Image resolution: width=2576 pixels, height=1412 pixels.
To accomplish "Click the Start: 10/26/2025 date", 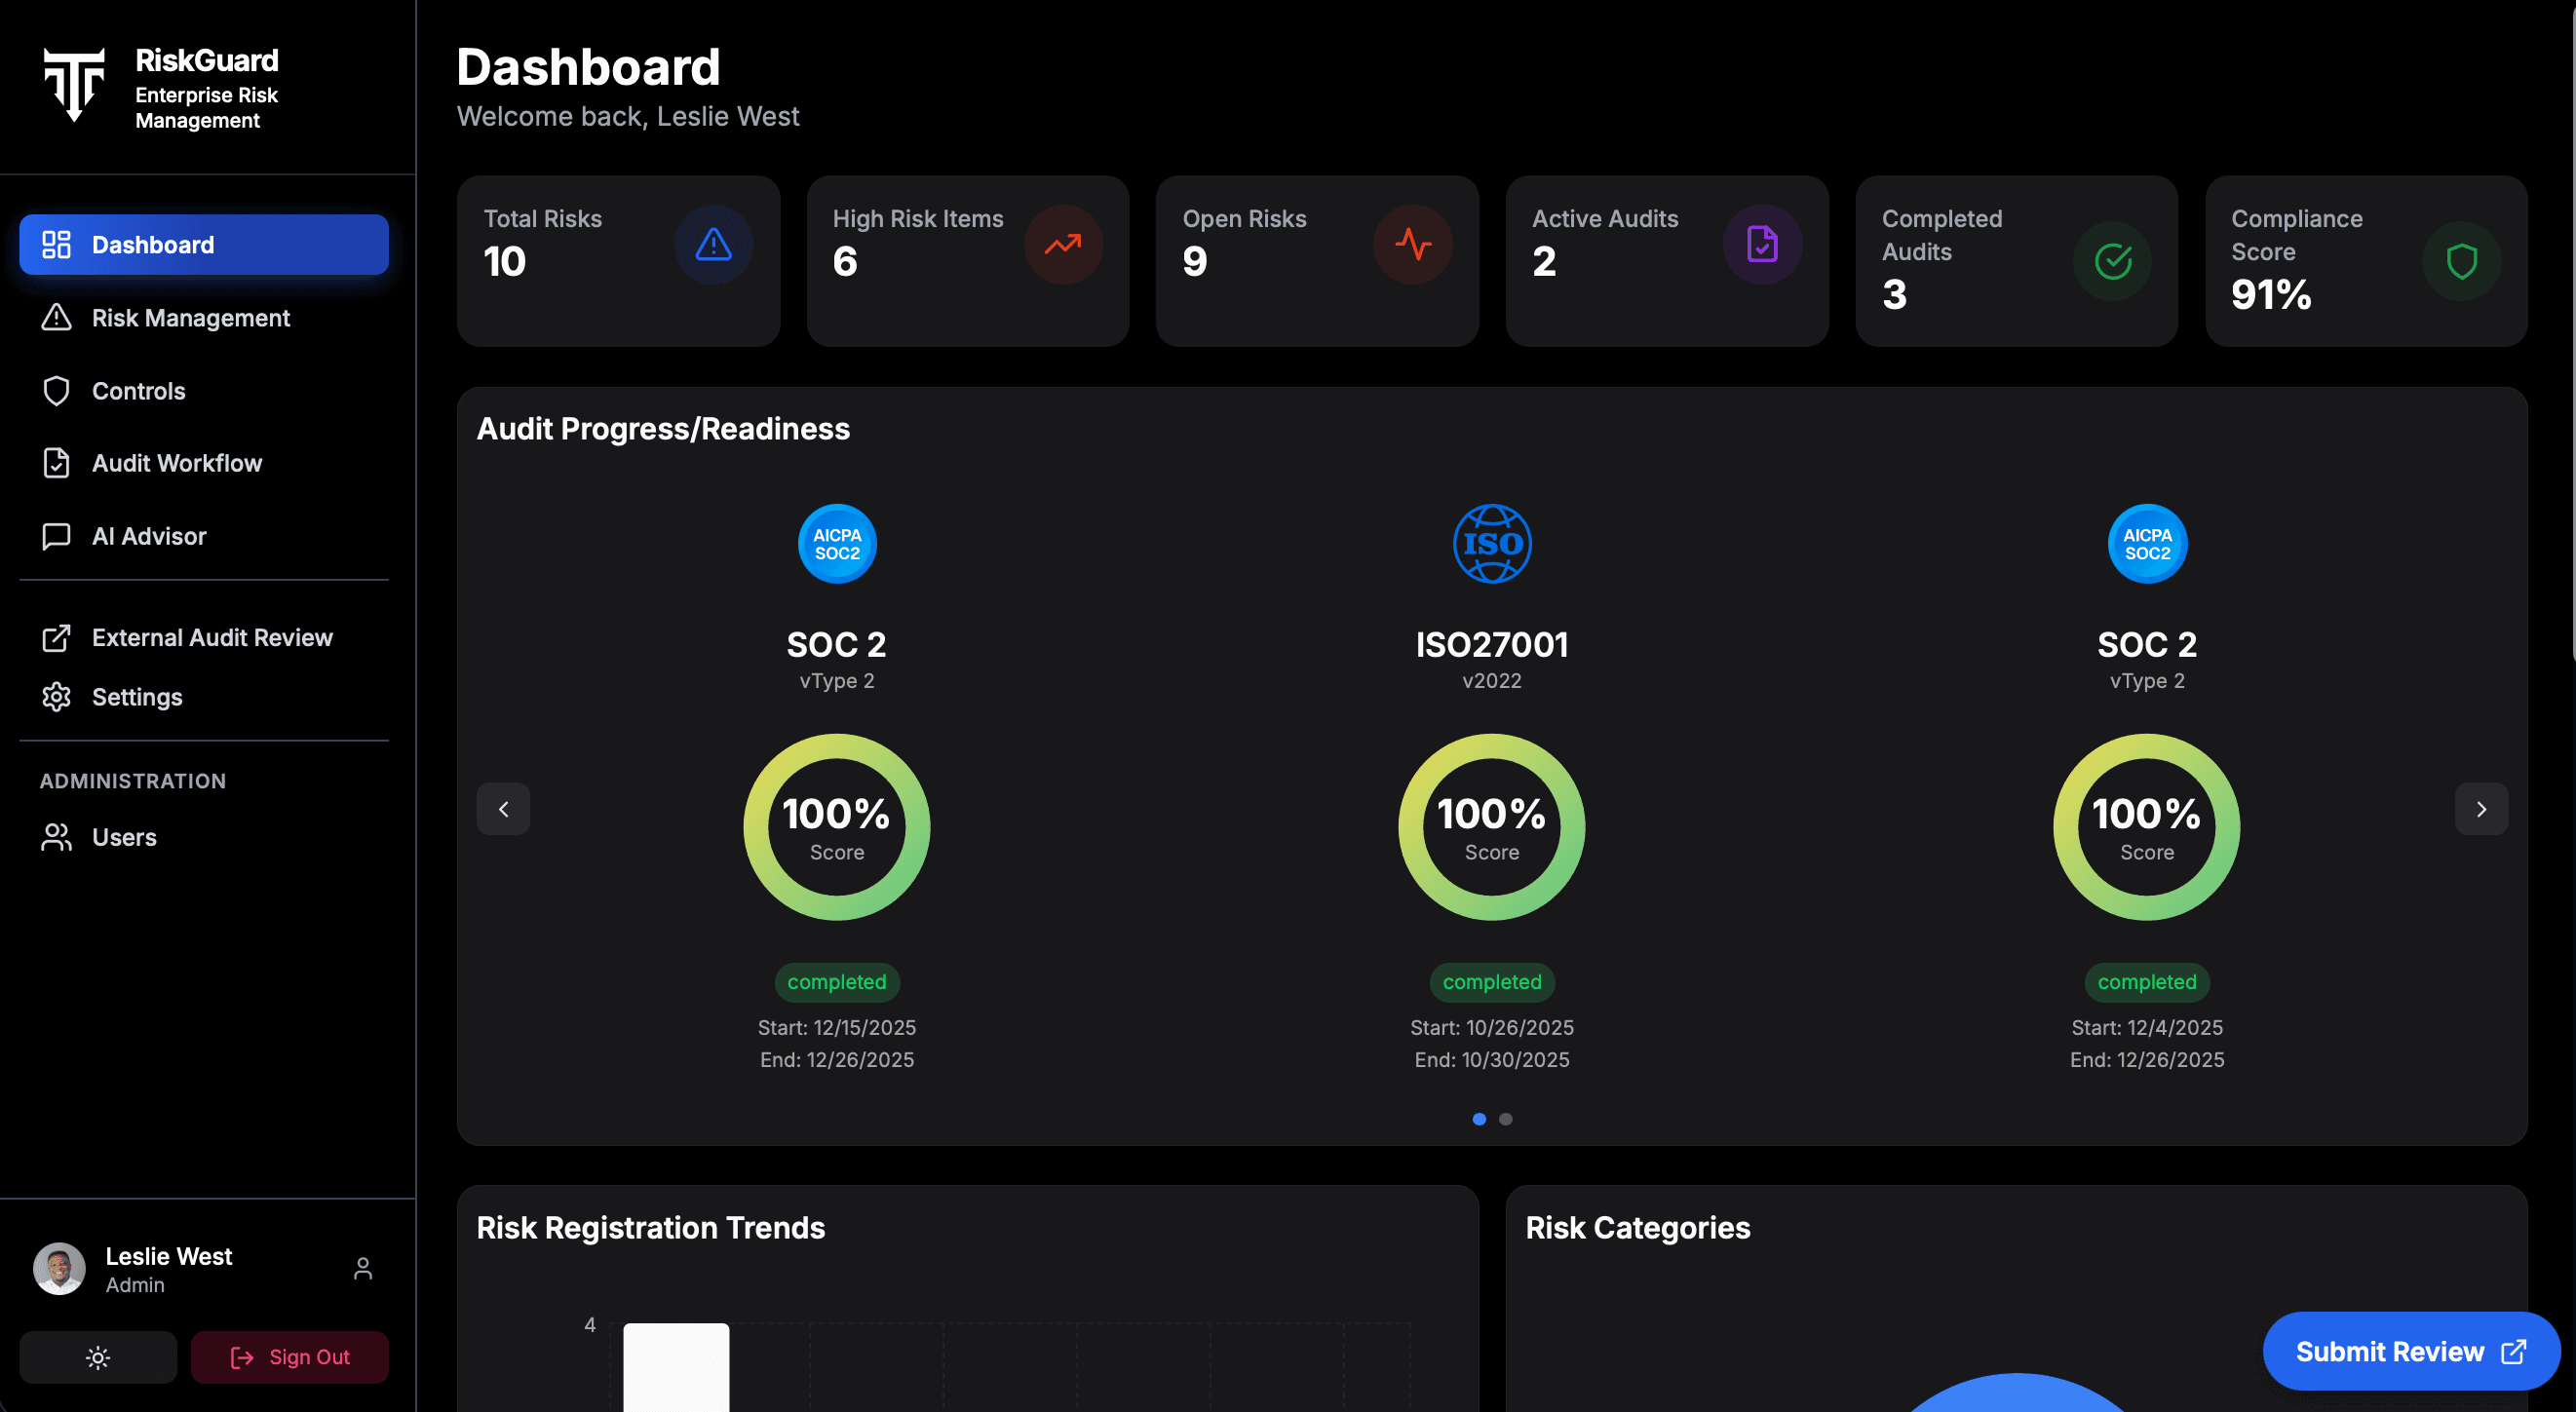I will coord(1492,1028).
